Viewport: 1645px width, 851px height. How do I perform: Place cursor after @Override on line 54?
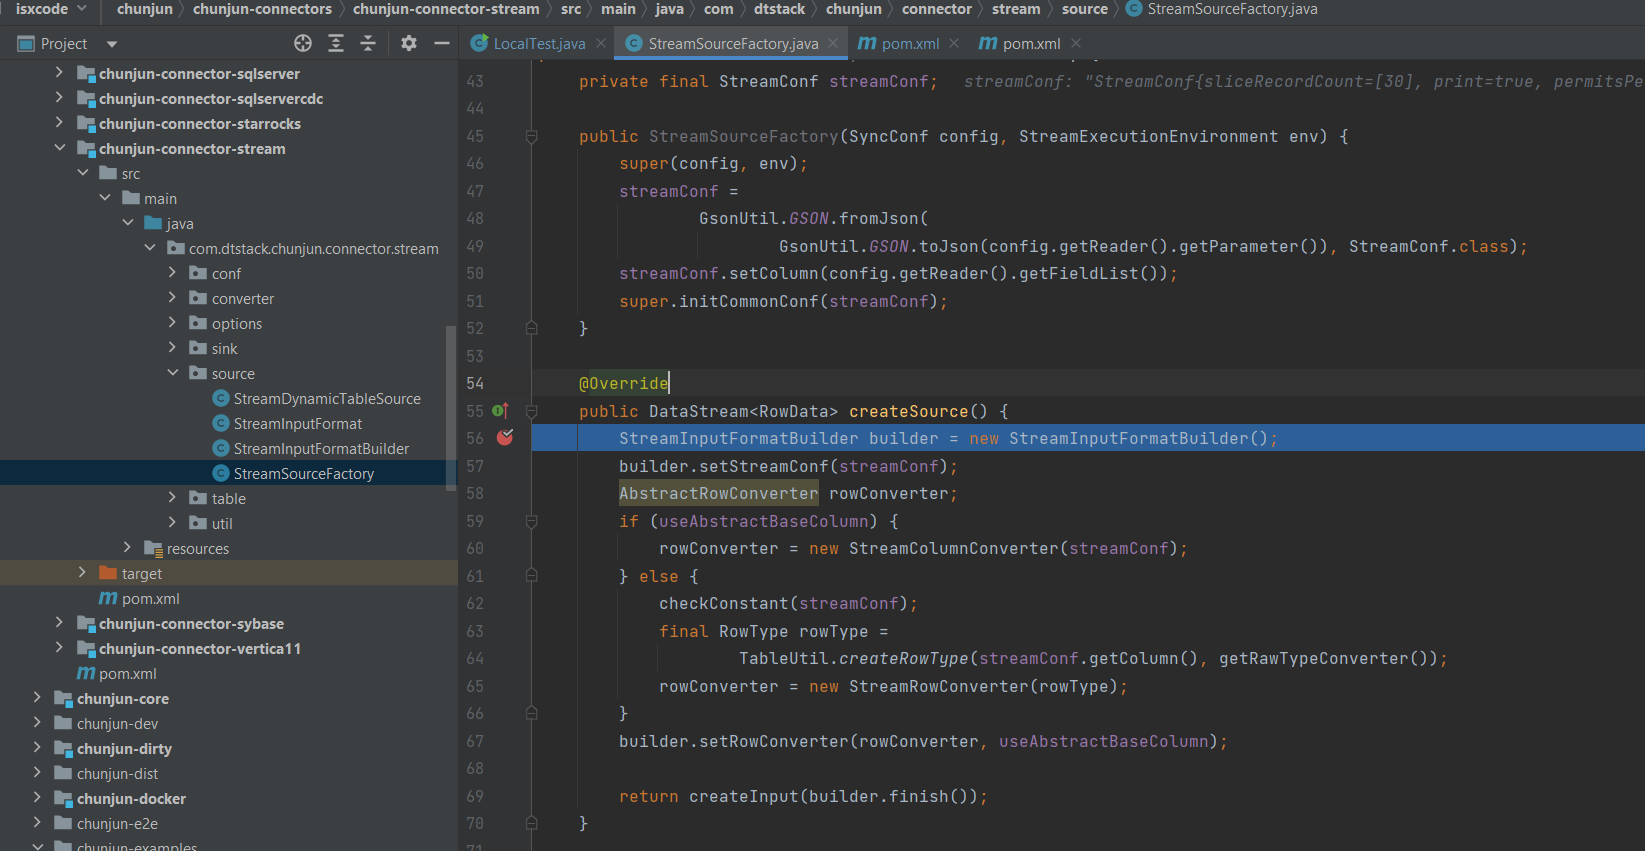tap(669, 383)
